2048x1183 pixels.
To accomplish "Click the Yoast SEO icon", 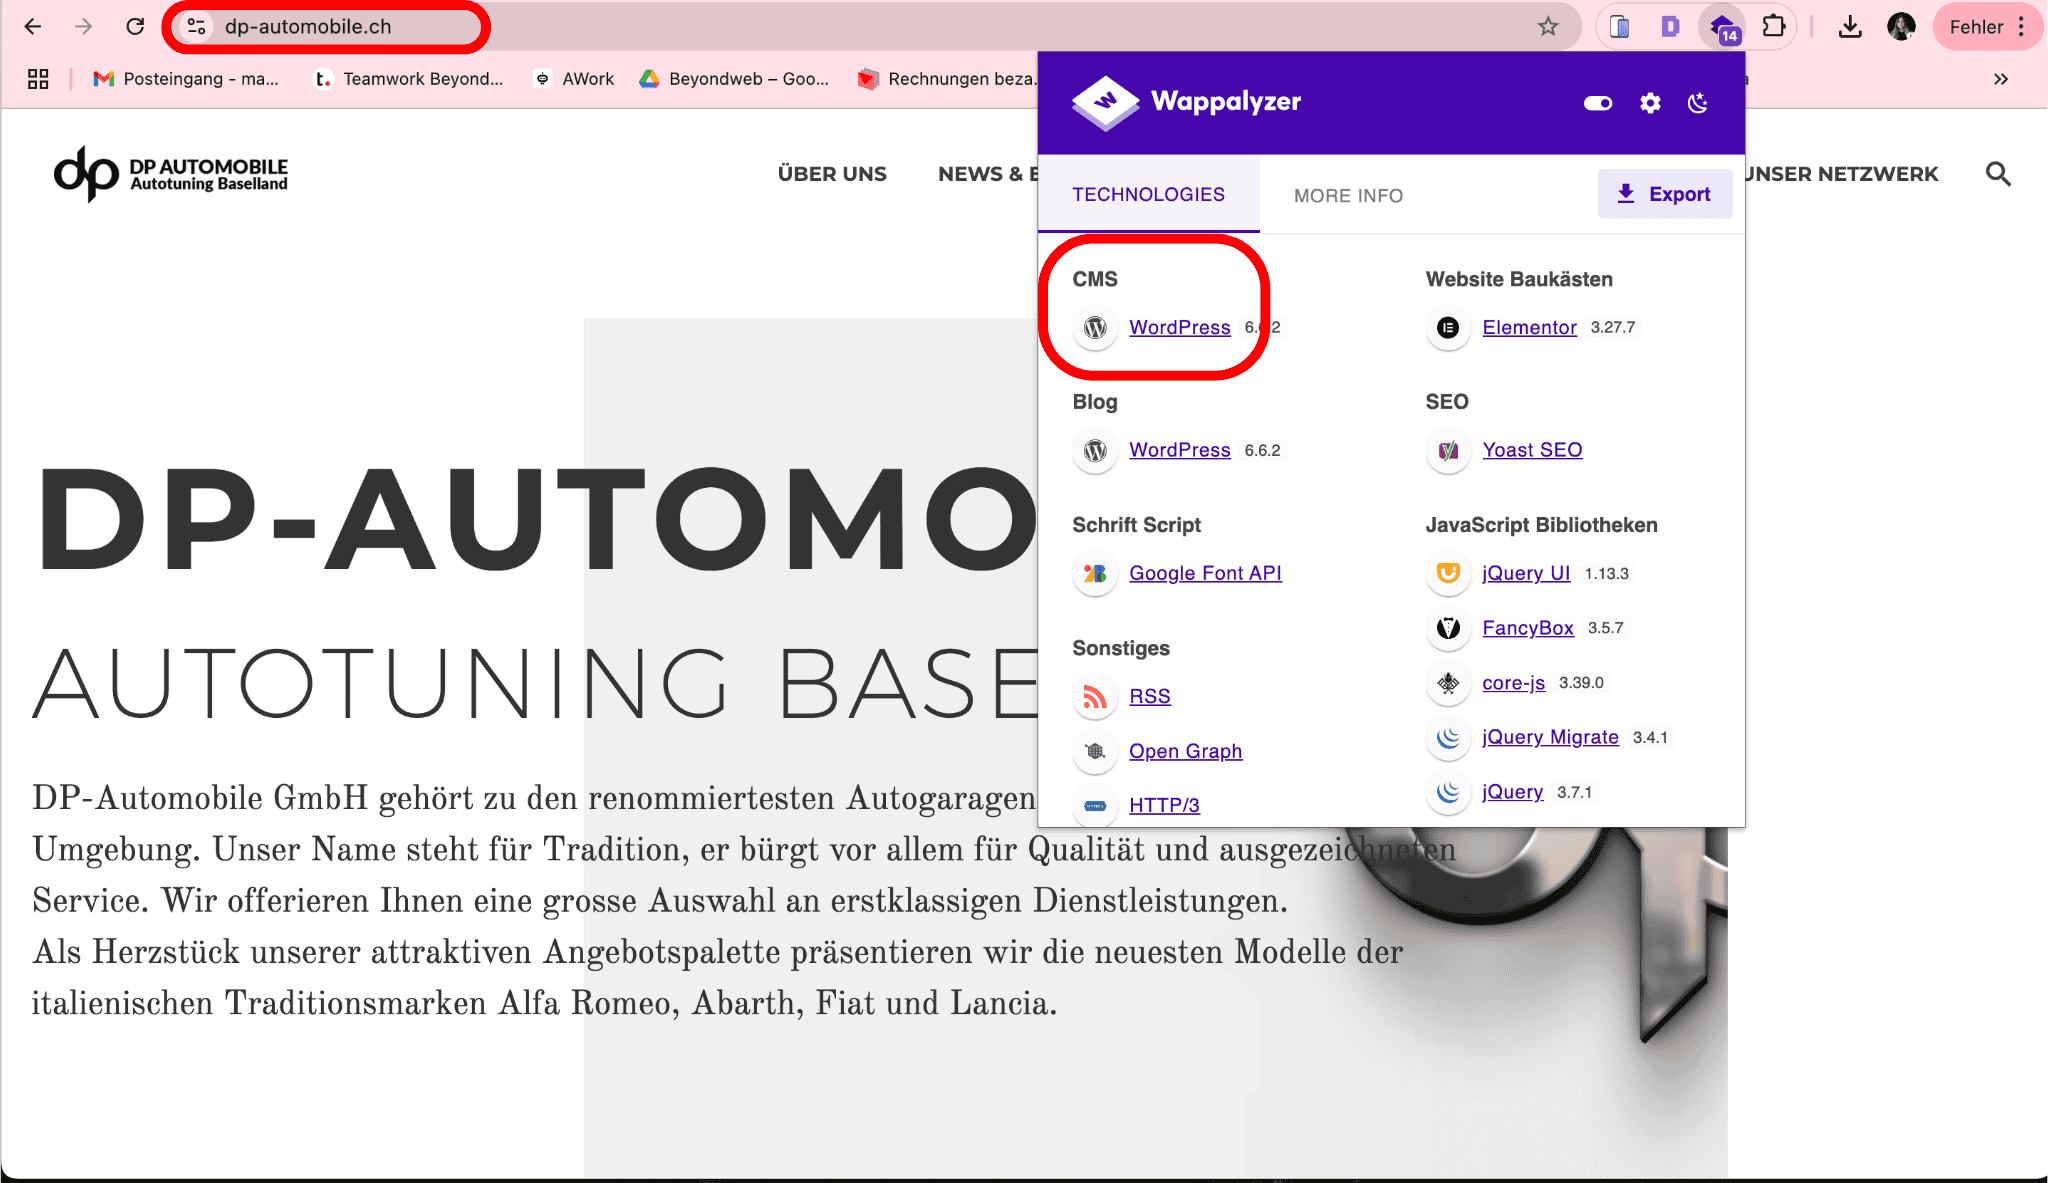I will (x=1448, y=450).
